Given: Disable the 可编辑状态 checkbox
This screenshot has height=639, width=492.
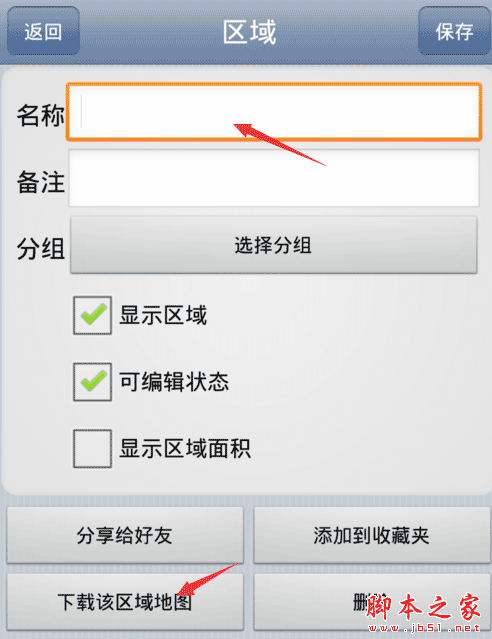Looking at the screenshot, I should (93, 382).
